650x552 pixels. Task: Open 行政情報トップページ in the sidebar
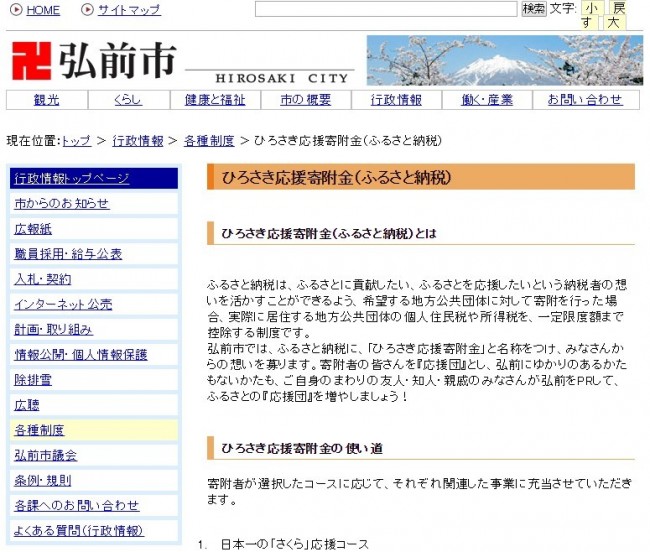(x=94, y=179)
